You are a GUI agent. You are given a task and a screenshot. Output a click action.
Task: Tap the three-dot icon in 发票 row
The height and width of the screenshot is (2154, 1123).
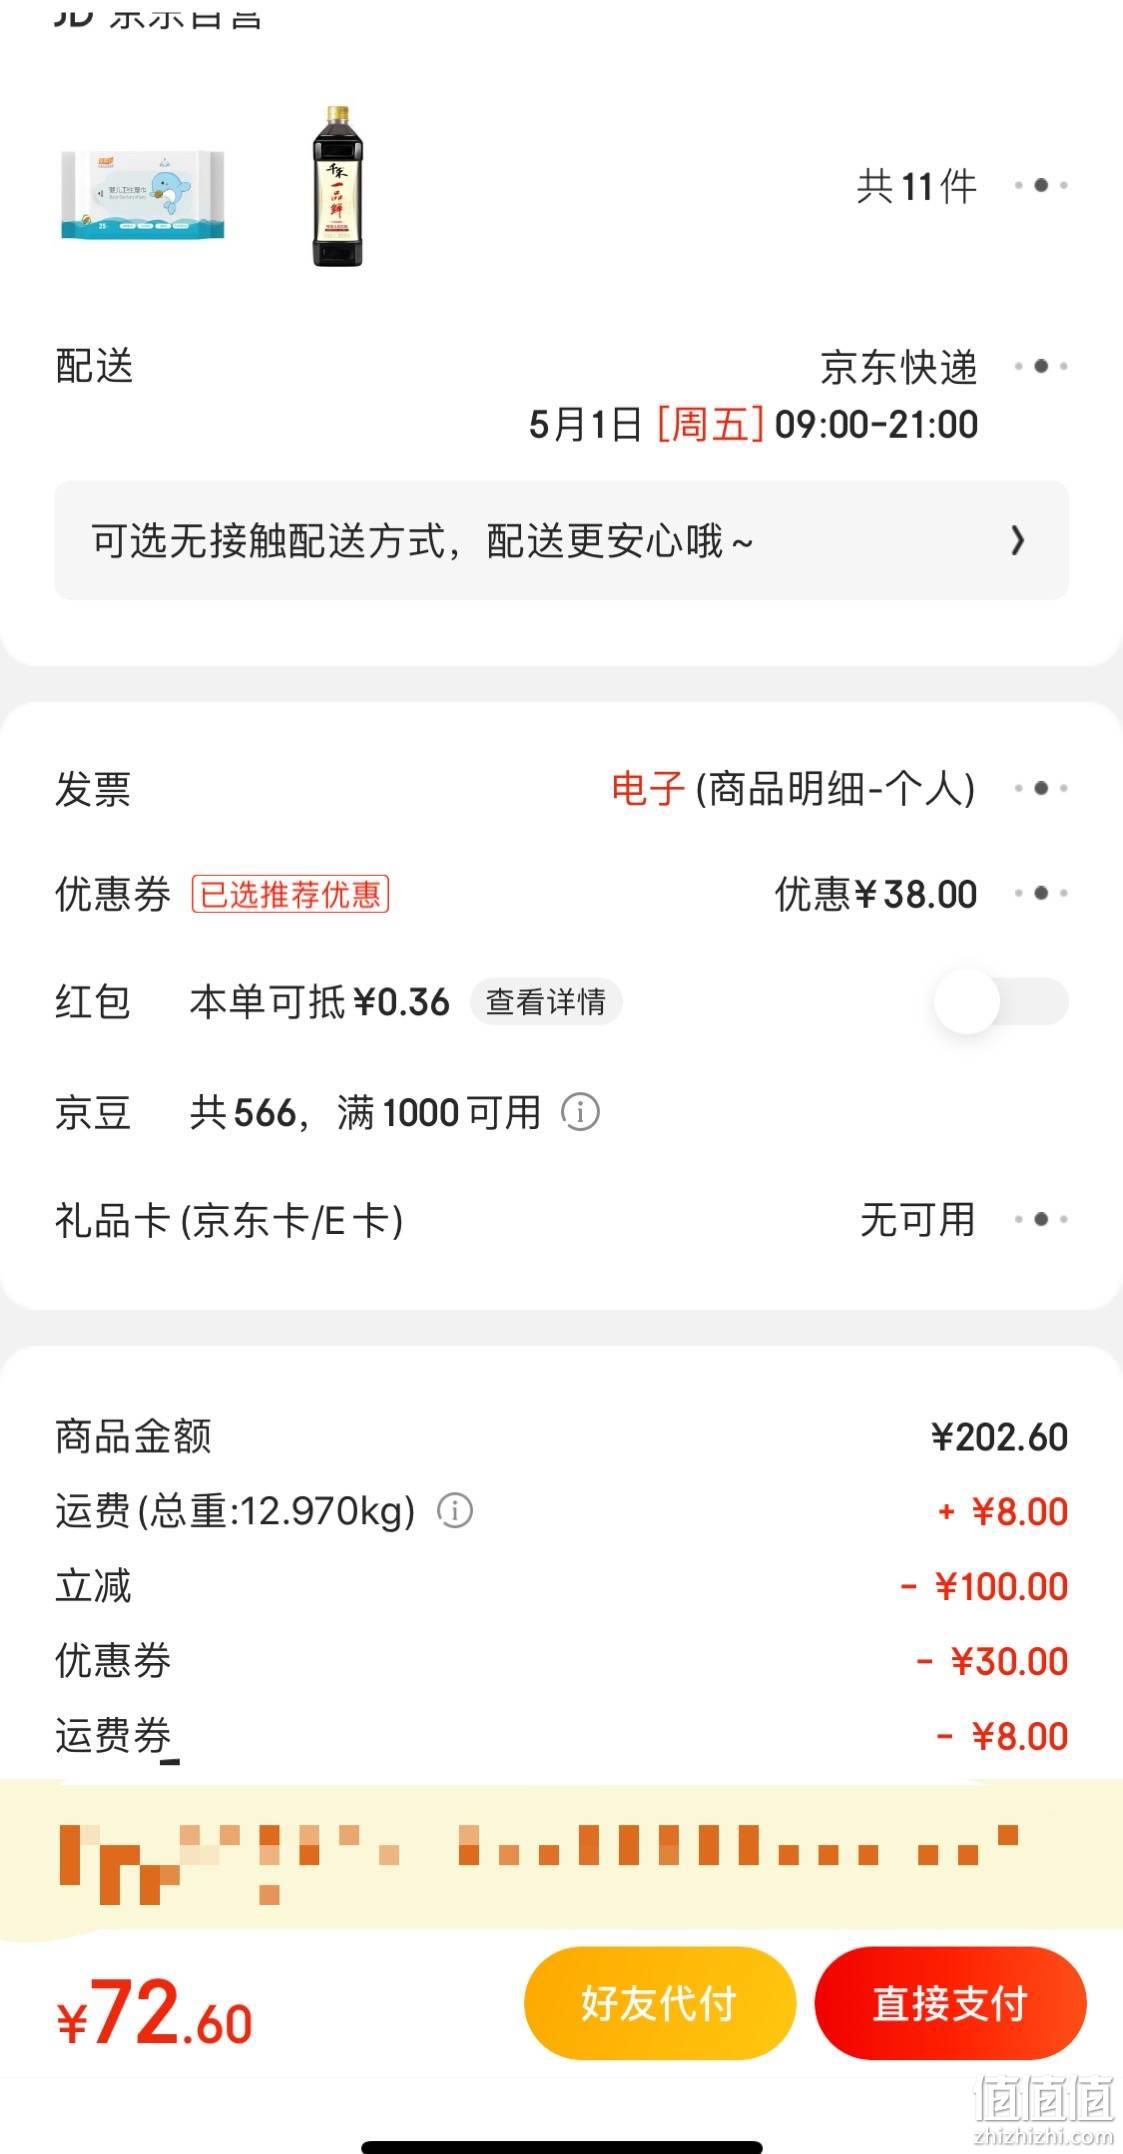pyautogui.click(x=1041, y=788)
